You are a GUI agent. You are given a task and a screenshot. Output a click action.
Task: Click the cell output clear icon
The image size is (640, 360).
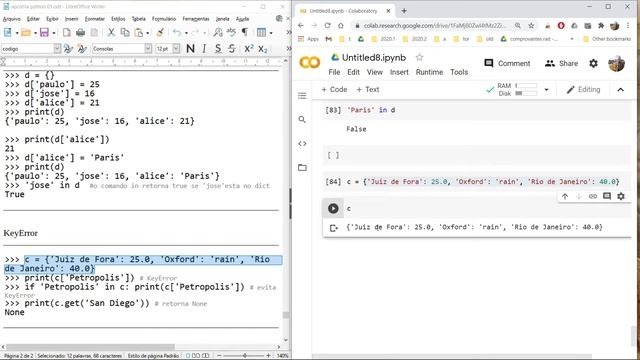[333, 228]
